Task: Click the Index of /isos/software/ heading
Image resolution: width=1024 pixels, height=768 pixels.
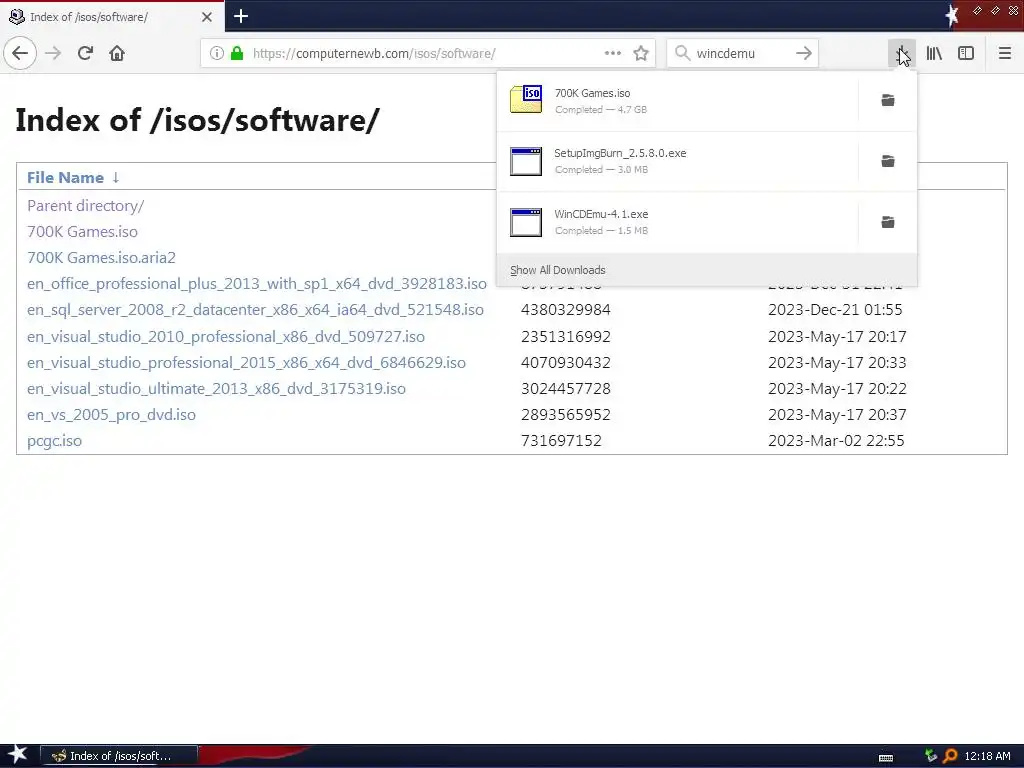Action: pos(197,120)
